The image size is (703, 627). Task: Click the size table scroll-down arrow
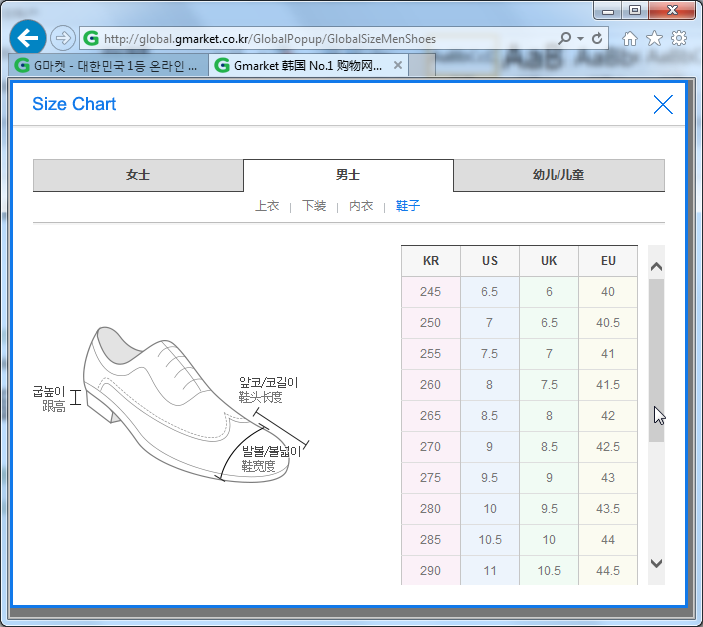(x=656, y=563)
